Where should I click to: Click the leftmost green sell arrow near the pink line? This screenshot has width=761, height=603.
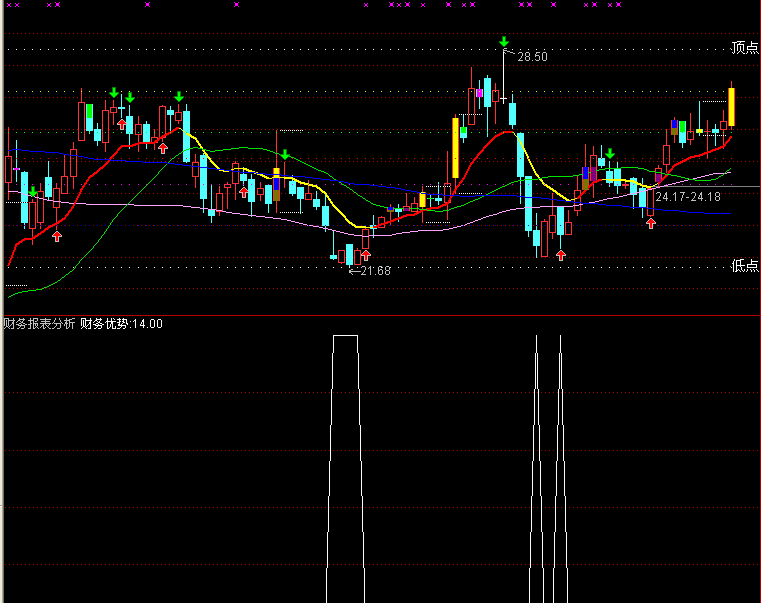tap(33, 192)
